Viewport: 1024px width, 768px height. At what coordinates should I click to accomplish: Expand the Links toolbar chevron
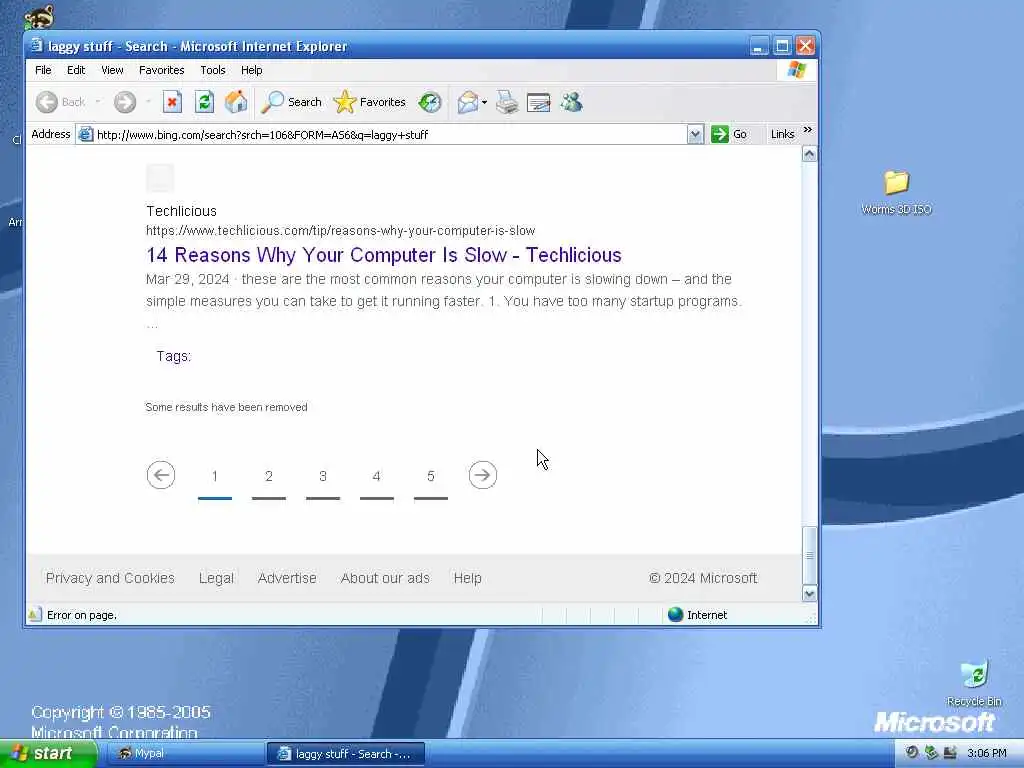click(808, 130)
